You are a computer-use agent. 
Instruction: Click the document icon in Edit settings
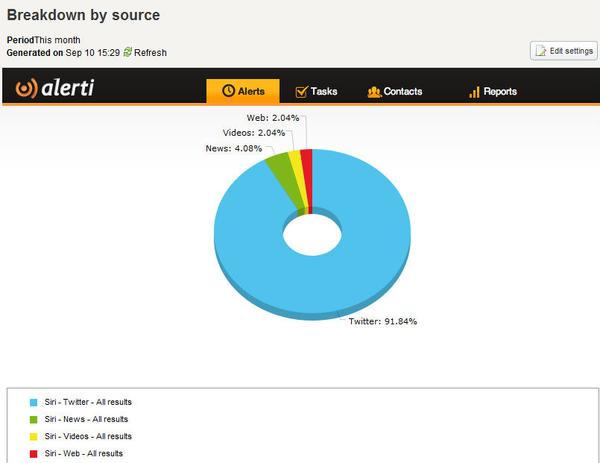(540, 51)
